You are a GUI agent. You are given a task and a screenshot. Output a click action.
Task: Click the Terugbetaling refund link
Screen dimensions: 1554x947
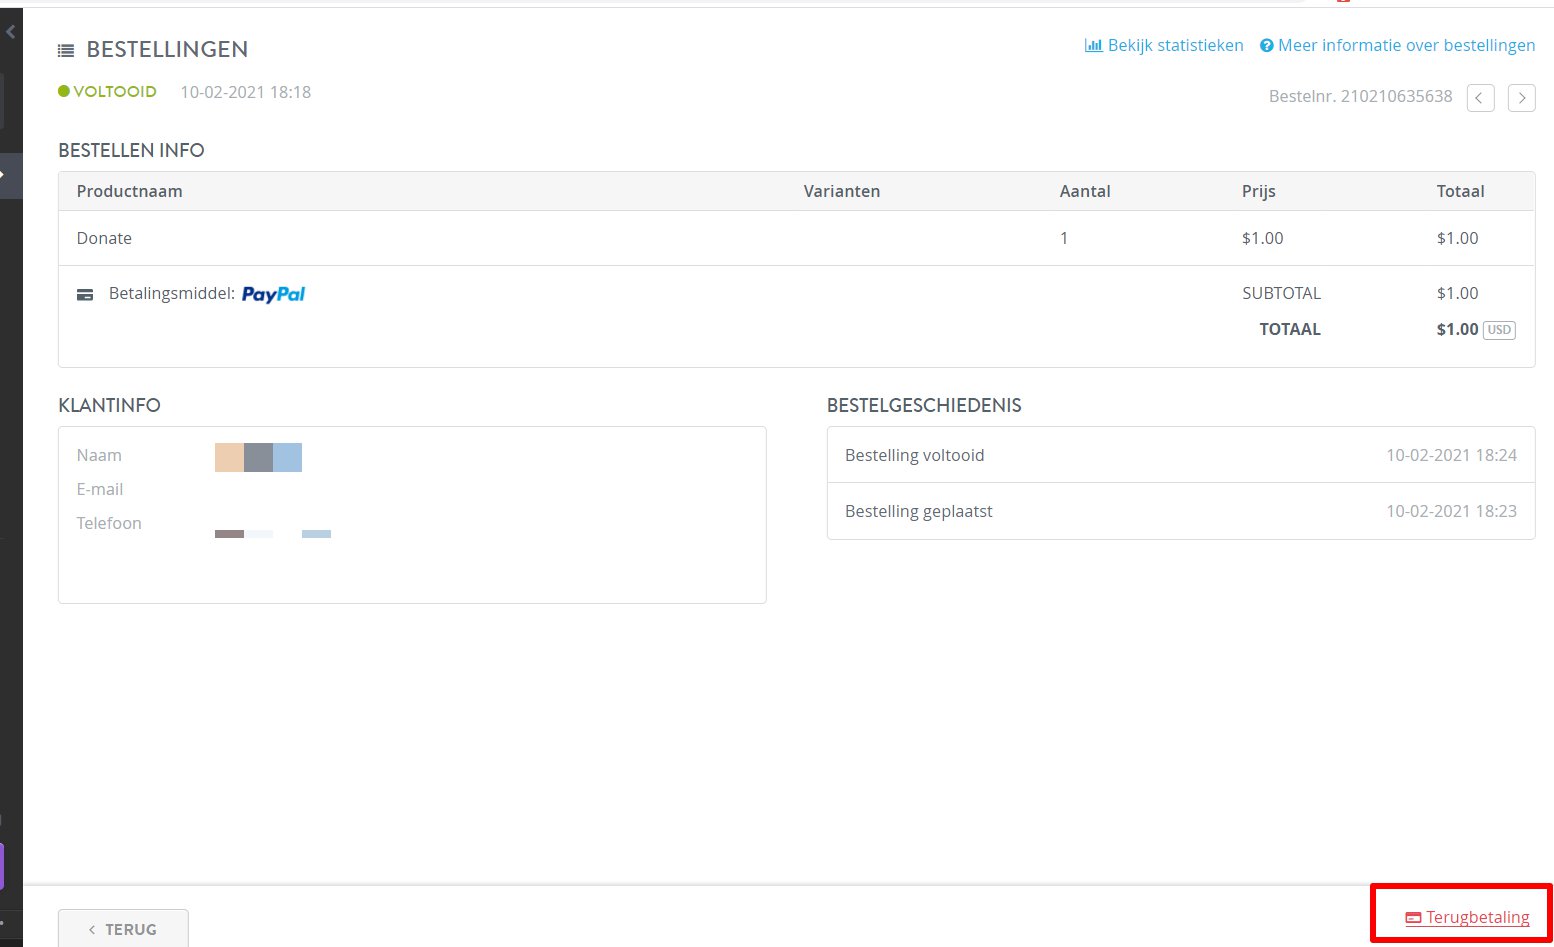click(1467, 917)
